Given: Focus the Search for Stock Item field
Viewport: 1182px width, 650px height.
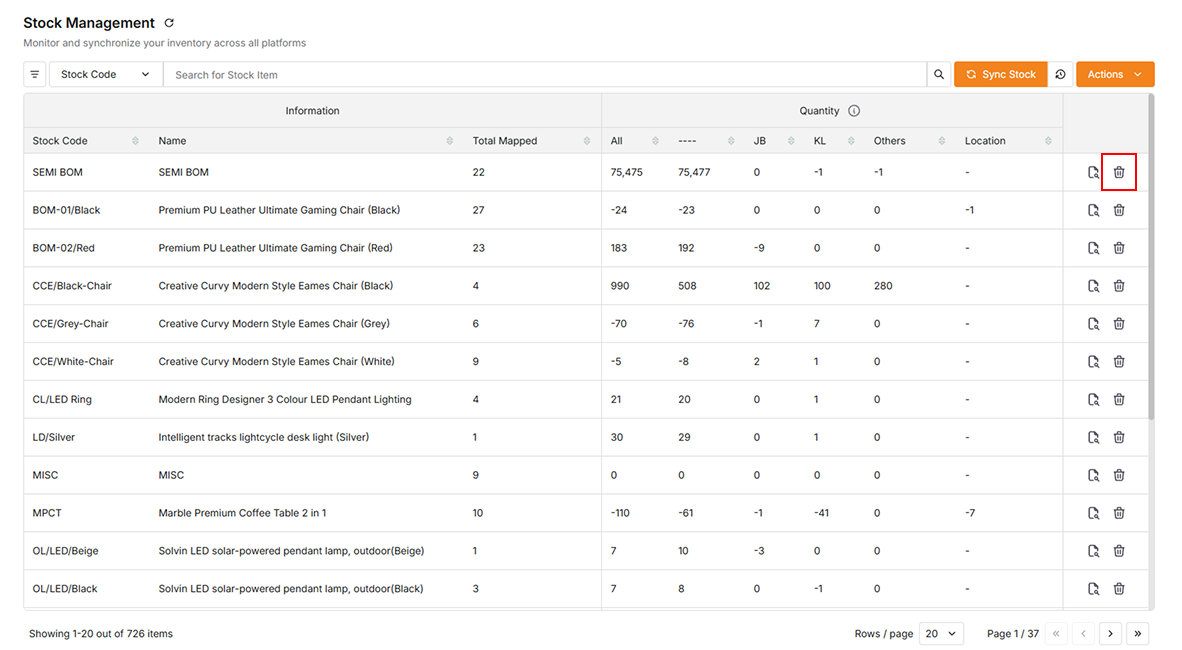Looking at the screenshot, I should tap(545, 75).
